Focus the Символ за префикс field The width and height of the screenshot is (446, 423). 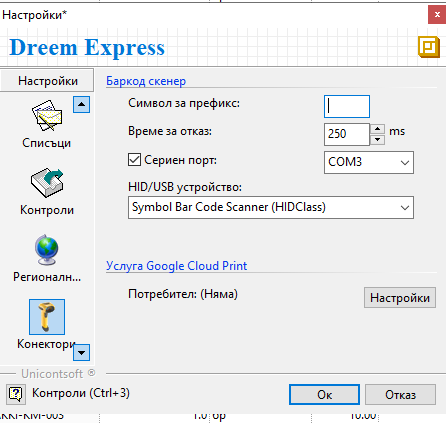[x=347, y=106]
